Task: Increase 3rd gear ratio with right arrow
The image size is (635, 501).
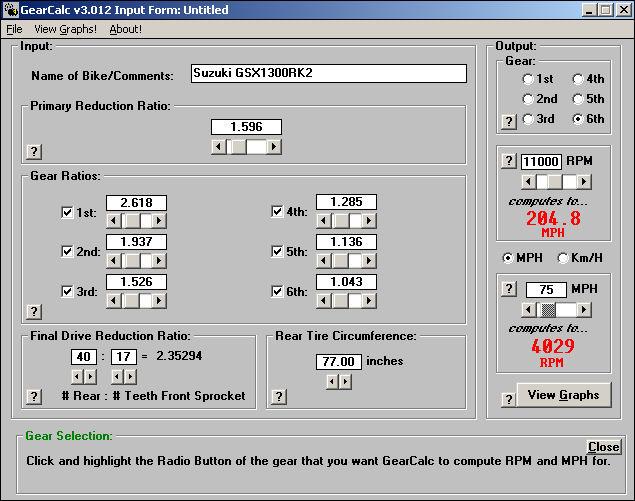Action: [x=160, y=301]
